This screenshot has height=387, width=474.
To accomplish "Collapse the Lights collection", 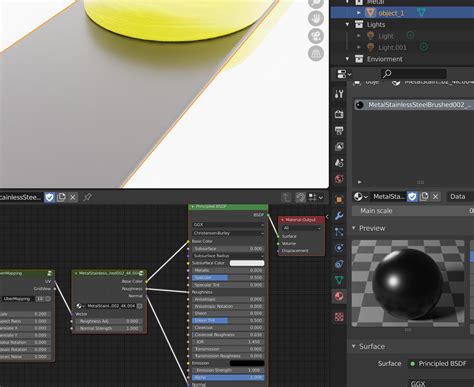I will pyautogui.click(x=347, y=24).
